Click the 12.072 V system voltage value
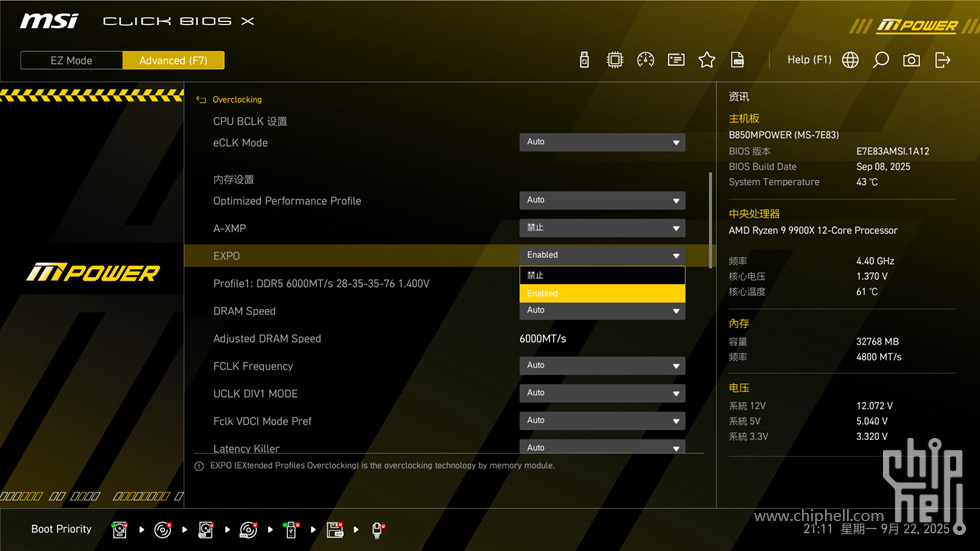Viewport: 980px width, 551px height. (x=874, y=406)
